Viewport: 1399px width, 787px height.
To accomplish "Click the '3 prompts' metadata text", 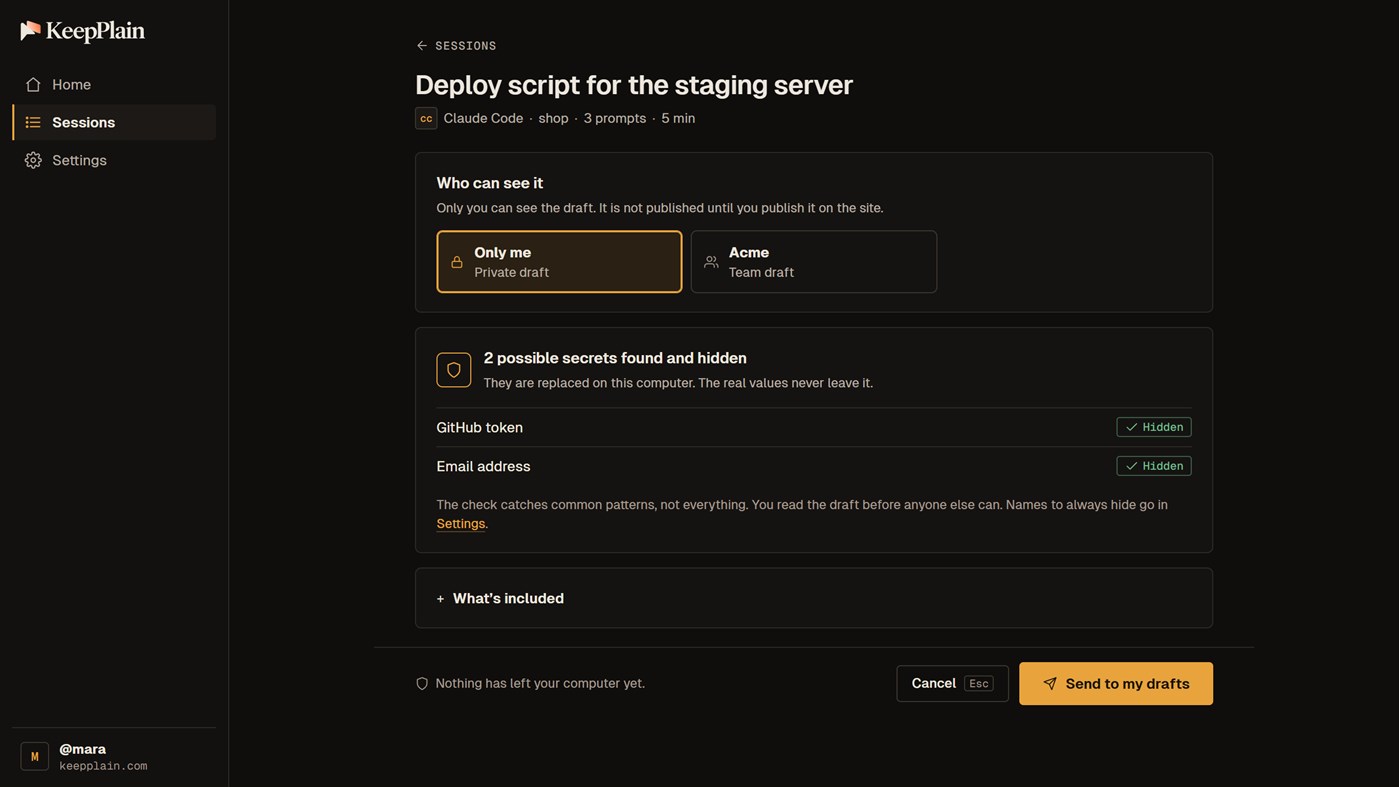I will 615,118.
